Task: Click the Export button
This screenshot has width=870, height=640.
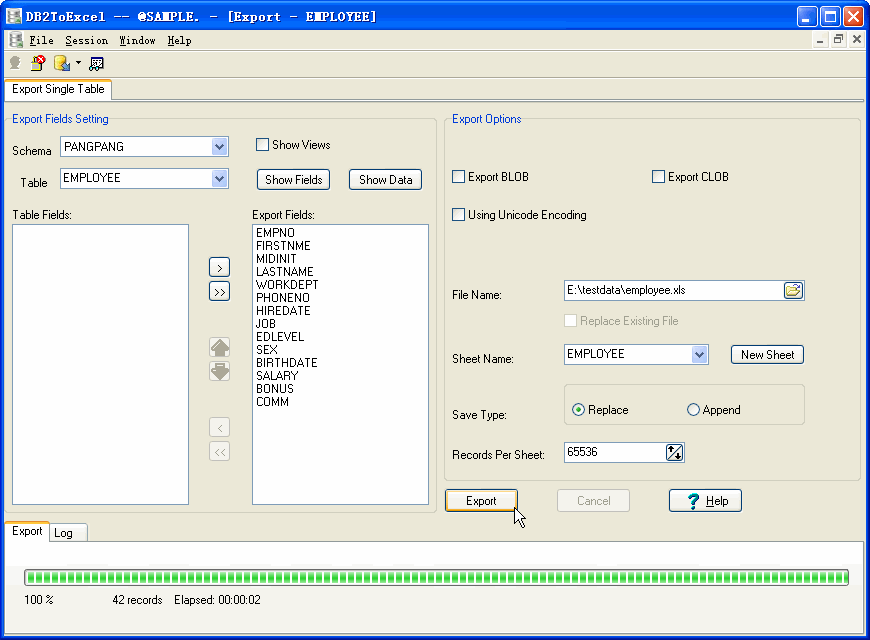Action: (x=481, y=501)
